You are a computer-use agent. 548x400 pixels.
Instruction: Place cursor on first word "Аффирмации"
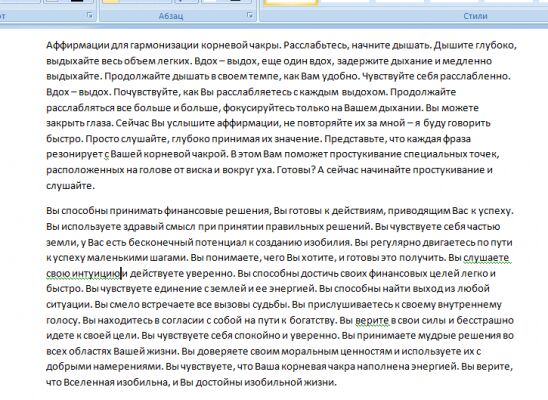pos(78,45)
